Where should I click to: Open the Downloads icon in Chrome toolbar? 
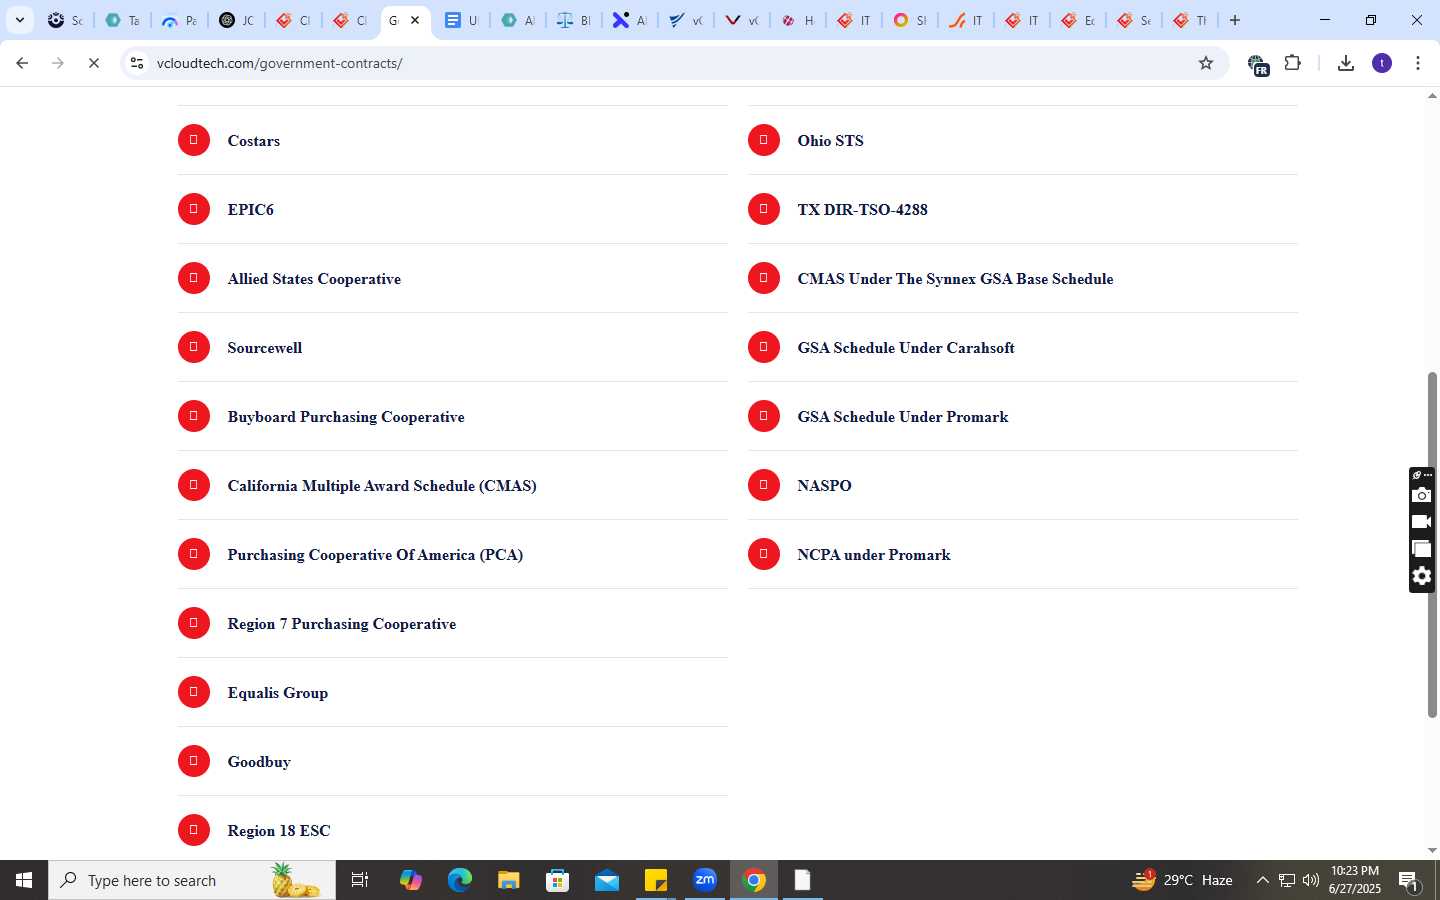click(1346, 63)
